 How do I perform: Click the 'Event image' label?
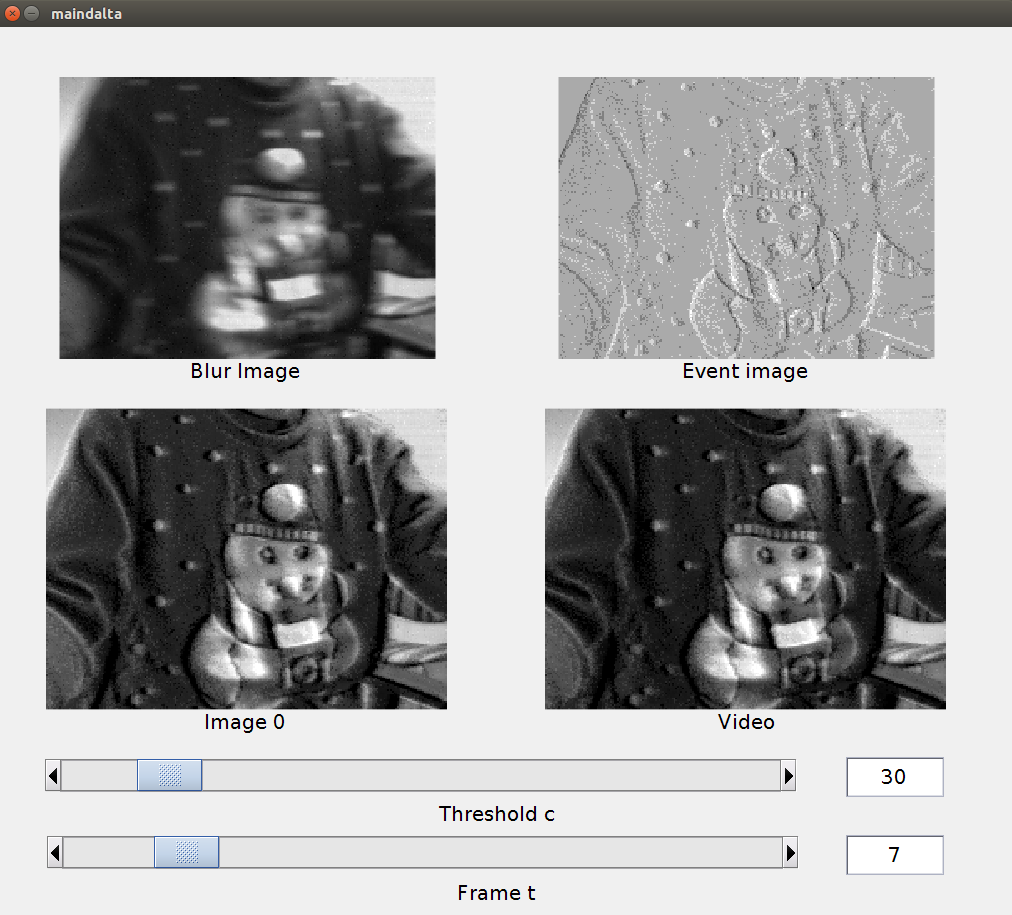(x=745, y=371)
